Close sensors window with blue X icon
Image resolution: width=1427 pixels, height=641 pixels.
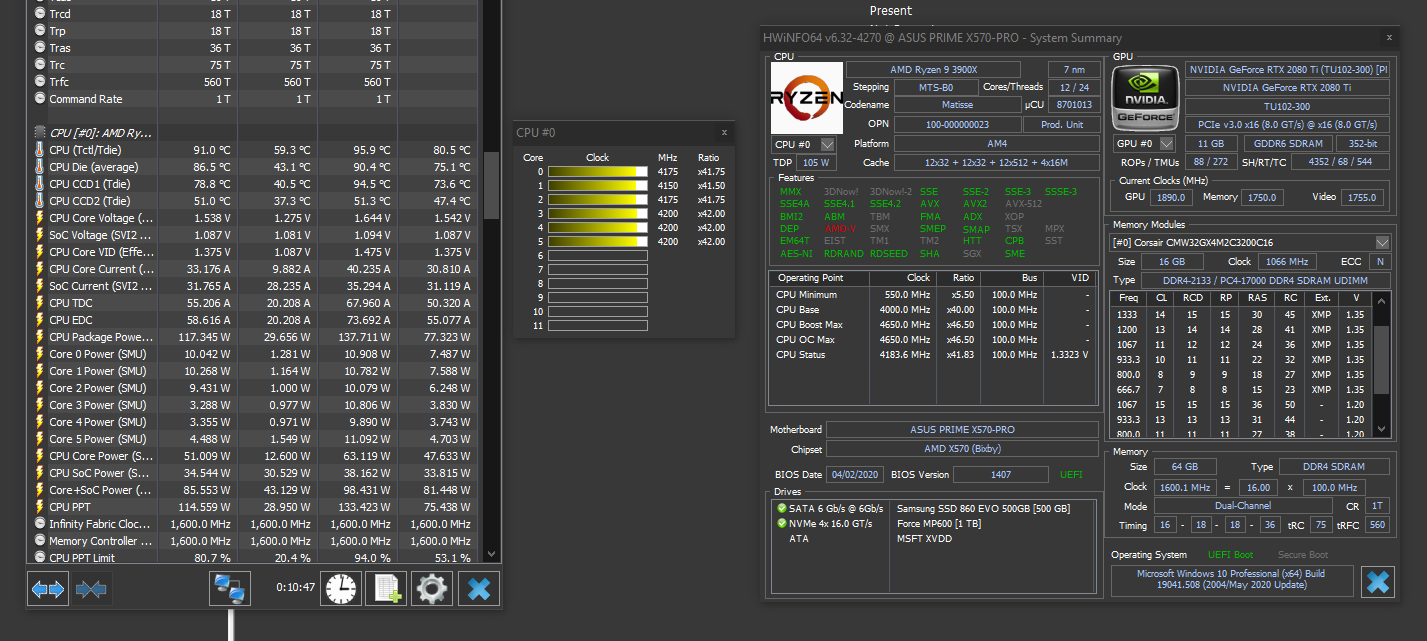pyautogui.click(x=478, y=589)
